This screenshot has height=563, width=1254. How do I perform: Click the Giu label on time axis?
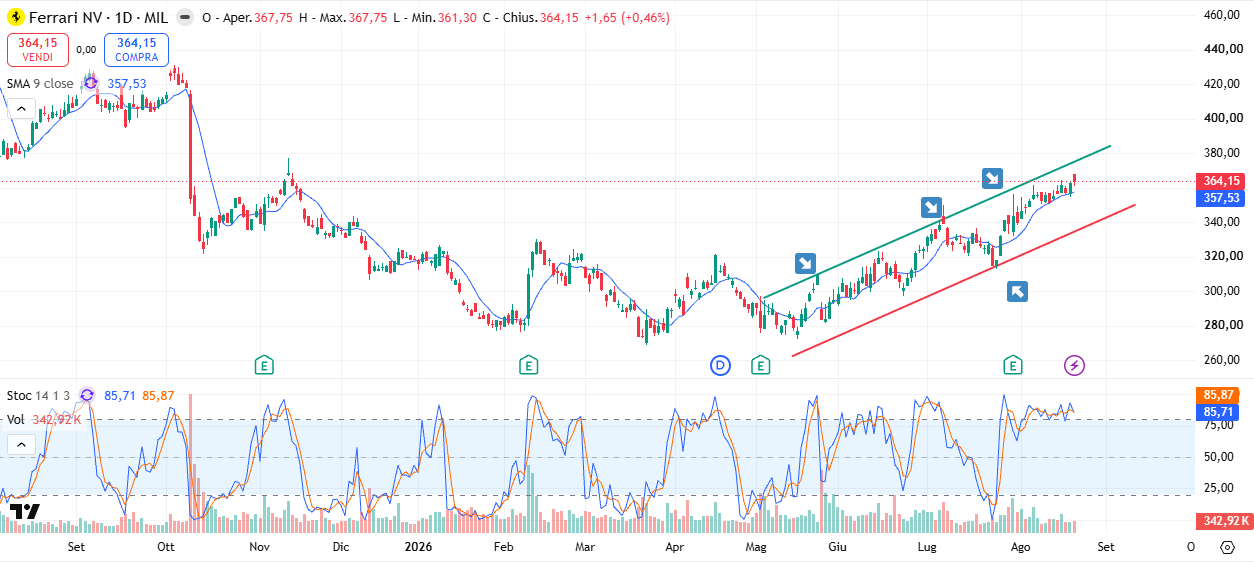pyautogui.click(x=838, y=547)
